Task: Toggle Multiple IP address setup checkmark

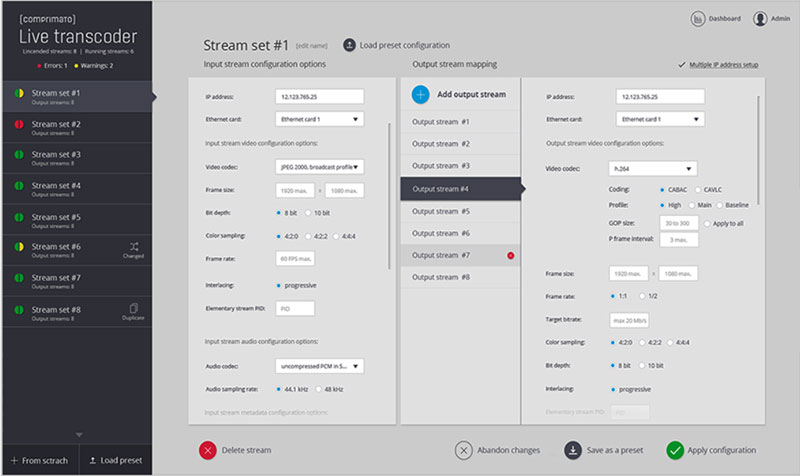Action: [x=682, y=65]
